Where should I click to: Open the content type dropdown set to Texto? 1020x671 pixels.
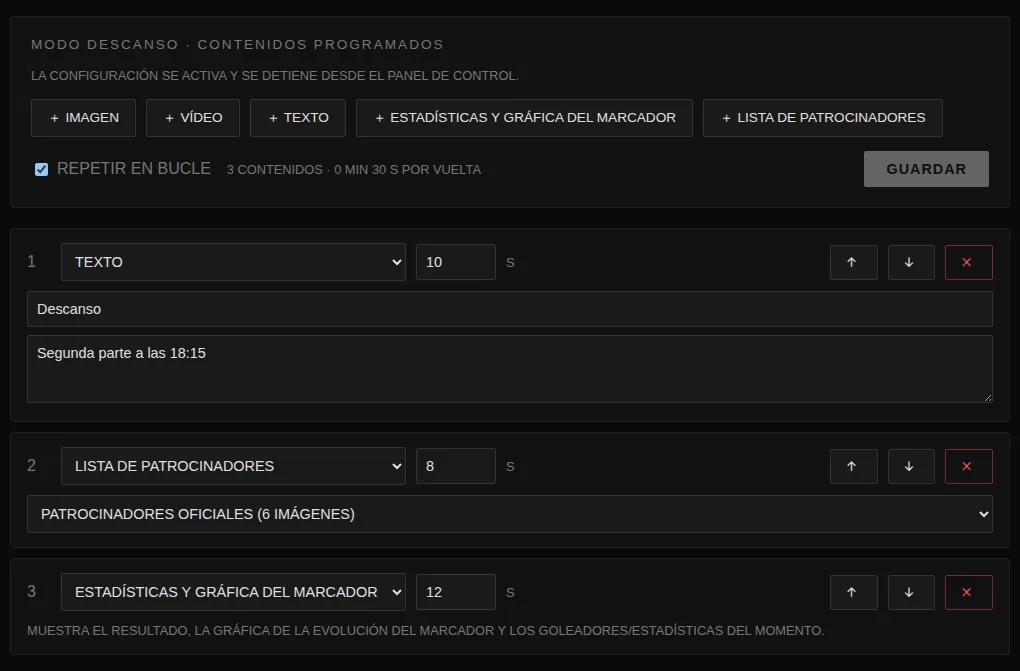click(233, 262)
